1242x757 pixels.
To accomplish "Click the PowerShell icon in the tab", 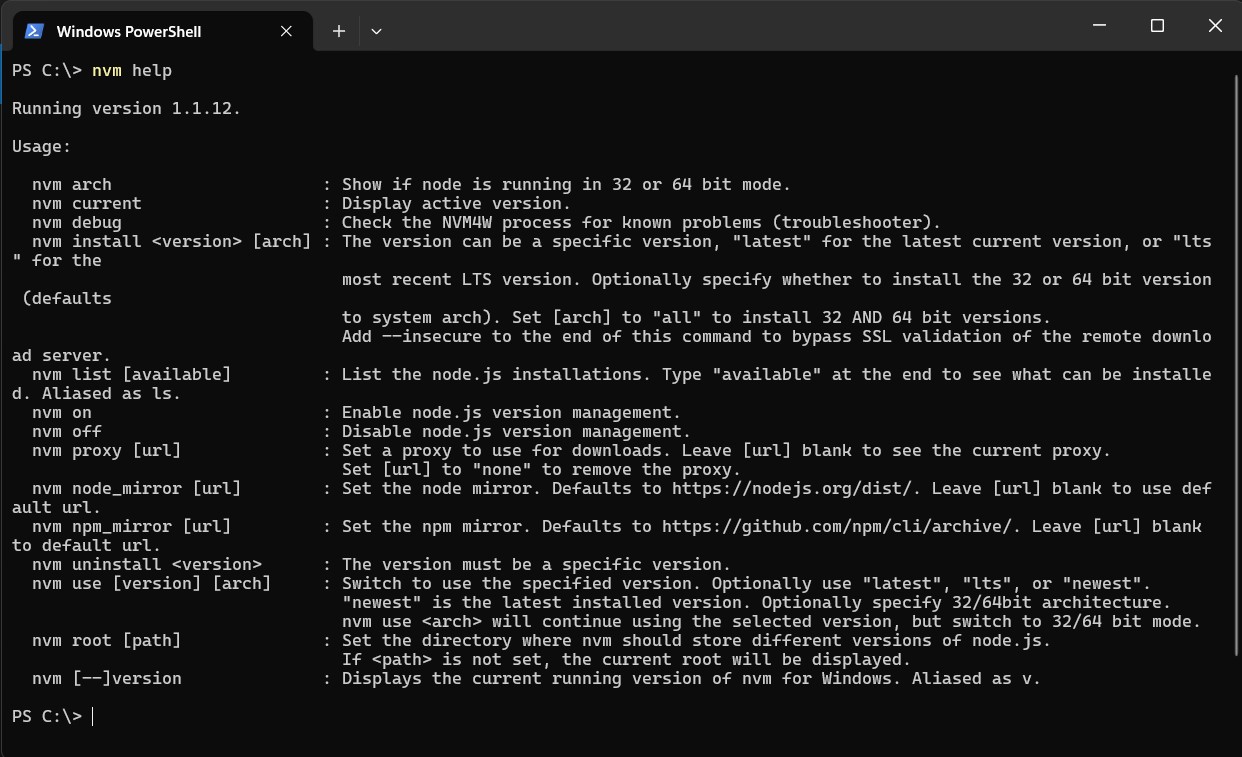I will [x=34, y=31].
